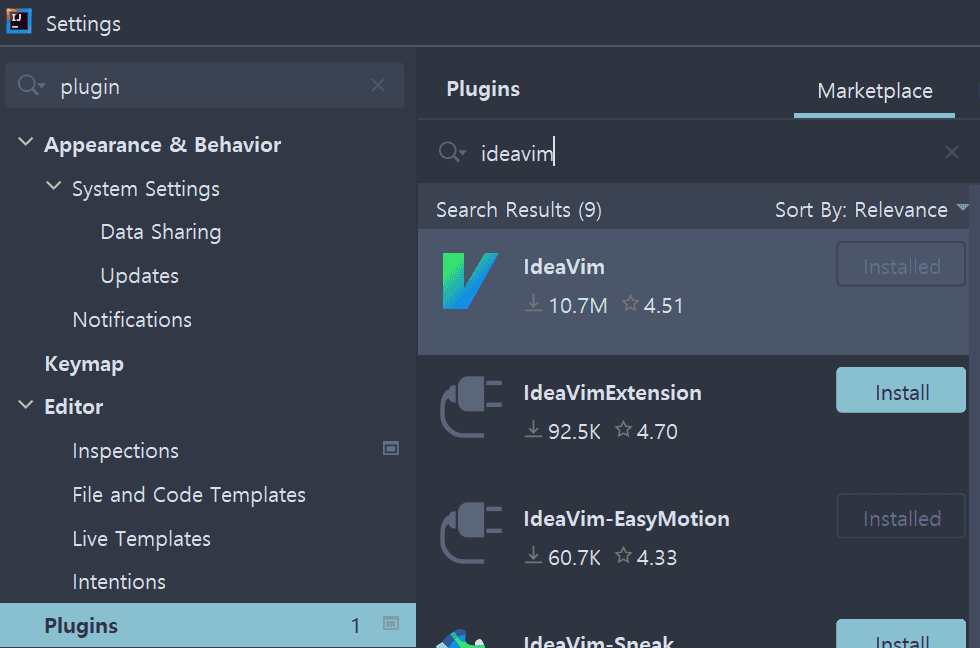This screenshot has width=980, height=648.
Task: Open the Inspections settings page
Action: 126,451
